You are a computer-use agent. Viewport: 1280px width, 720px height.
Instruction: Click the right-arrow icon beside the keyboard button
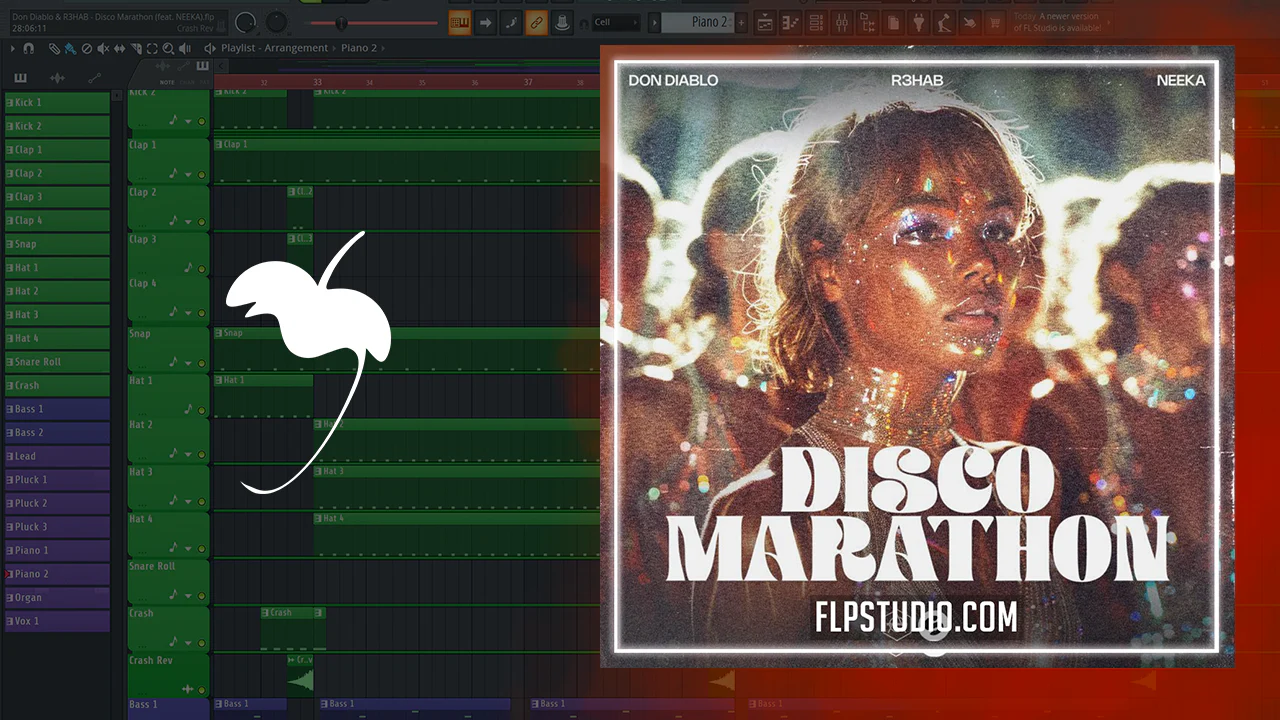(485, 22)
